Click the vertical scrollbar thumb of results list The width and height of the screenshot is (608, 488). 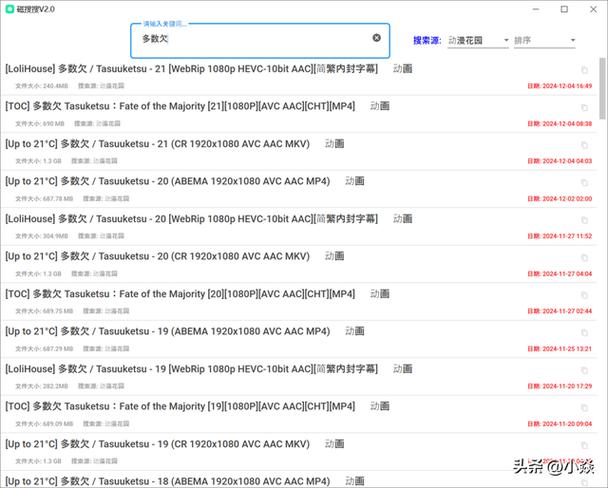[x=602, y=88]
